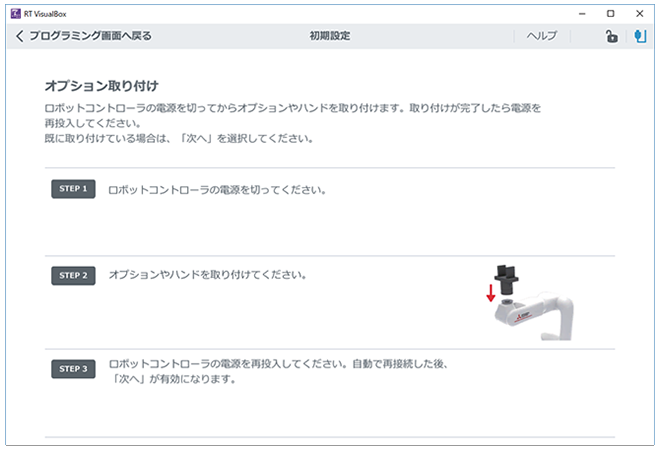Close the RT VisualBox window
This screenshot has width=660, height=450.
(x=639, y=13)
